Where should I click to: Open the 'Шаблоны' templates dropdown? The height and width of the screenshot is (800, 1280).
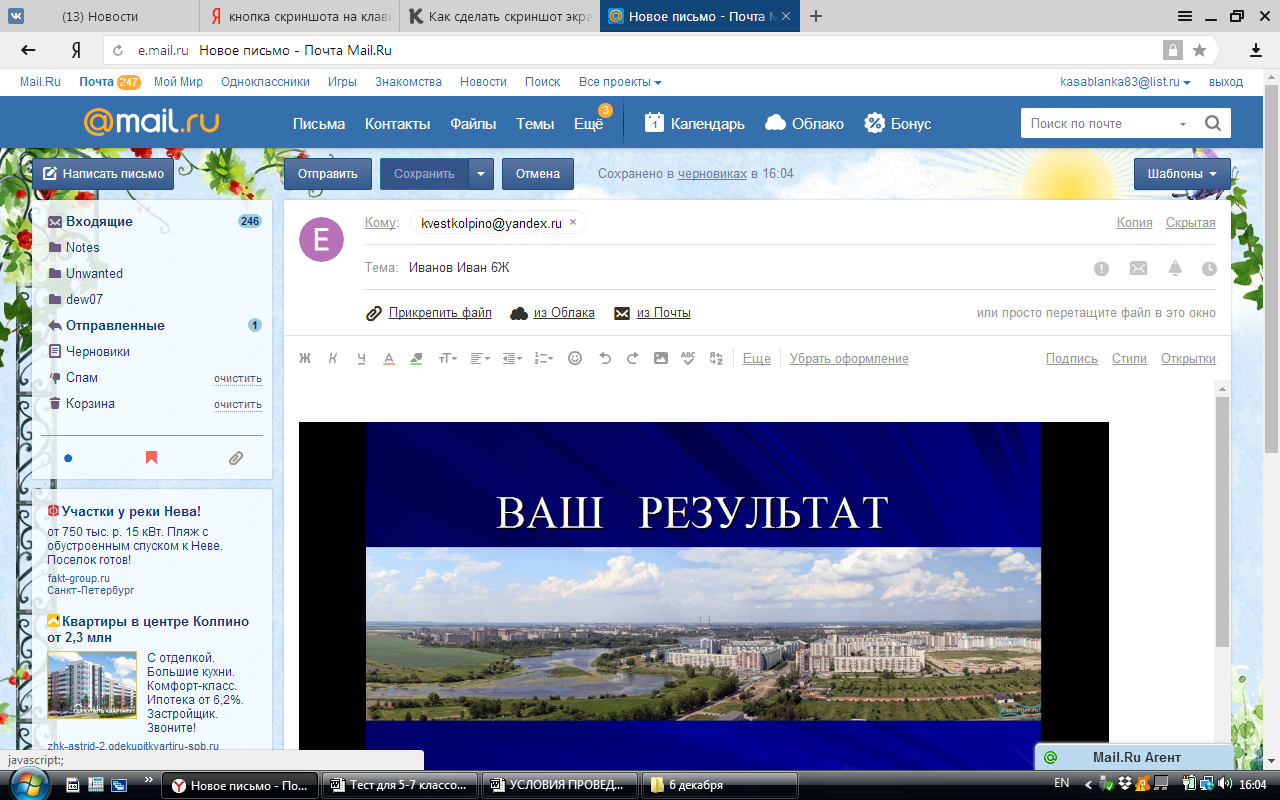click(x=1182, y=174)
